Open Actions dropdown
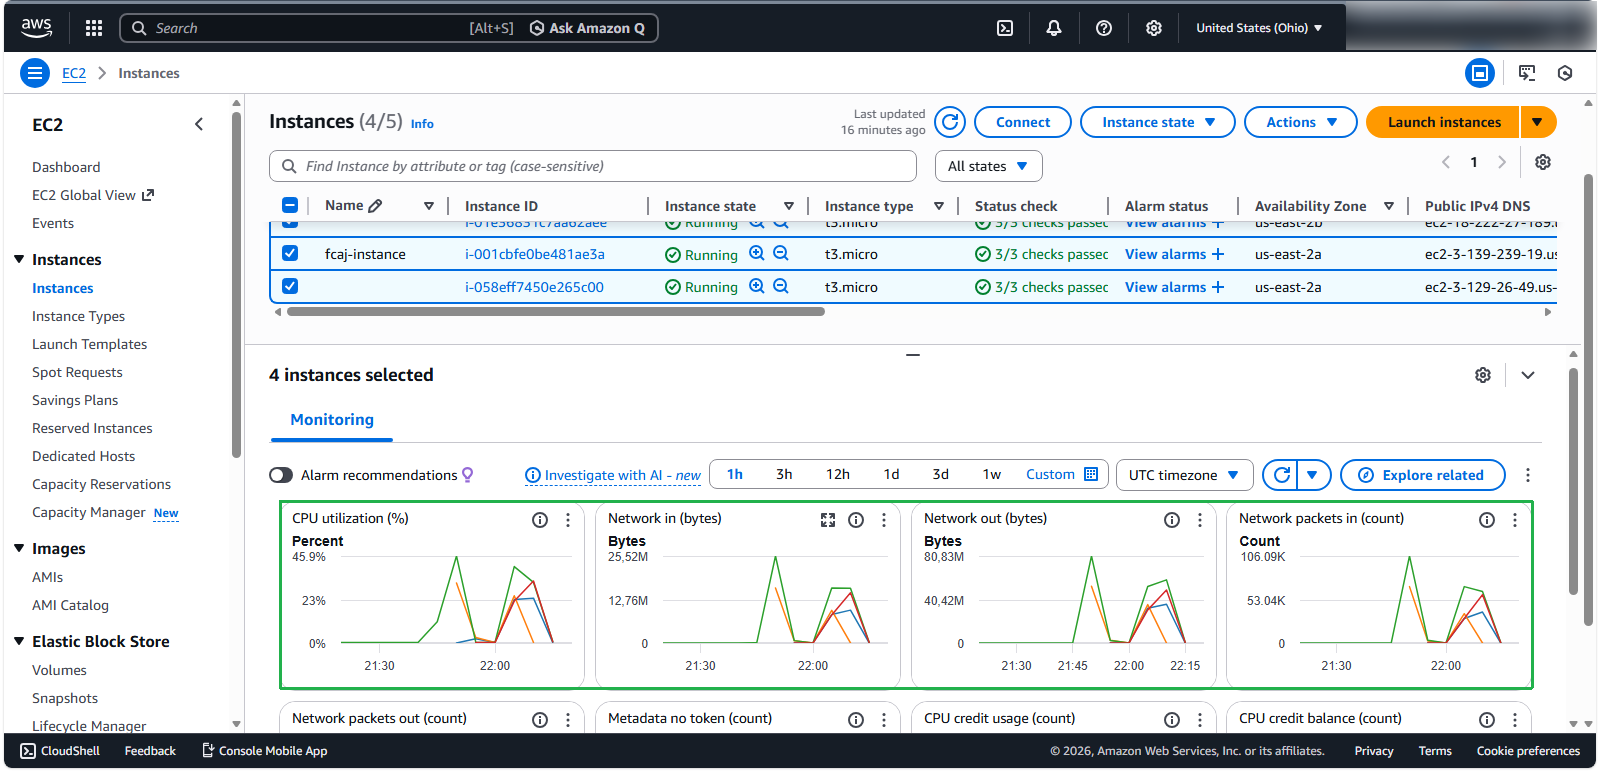This screenshot has height=772, width=1600. (1301, 122)
